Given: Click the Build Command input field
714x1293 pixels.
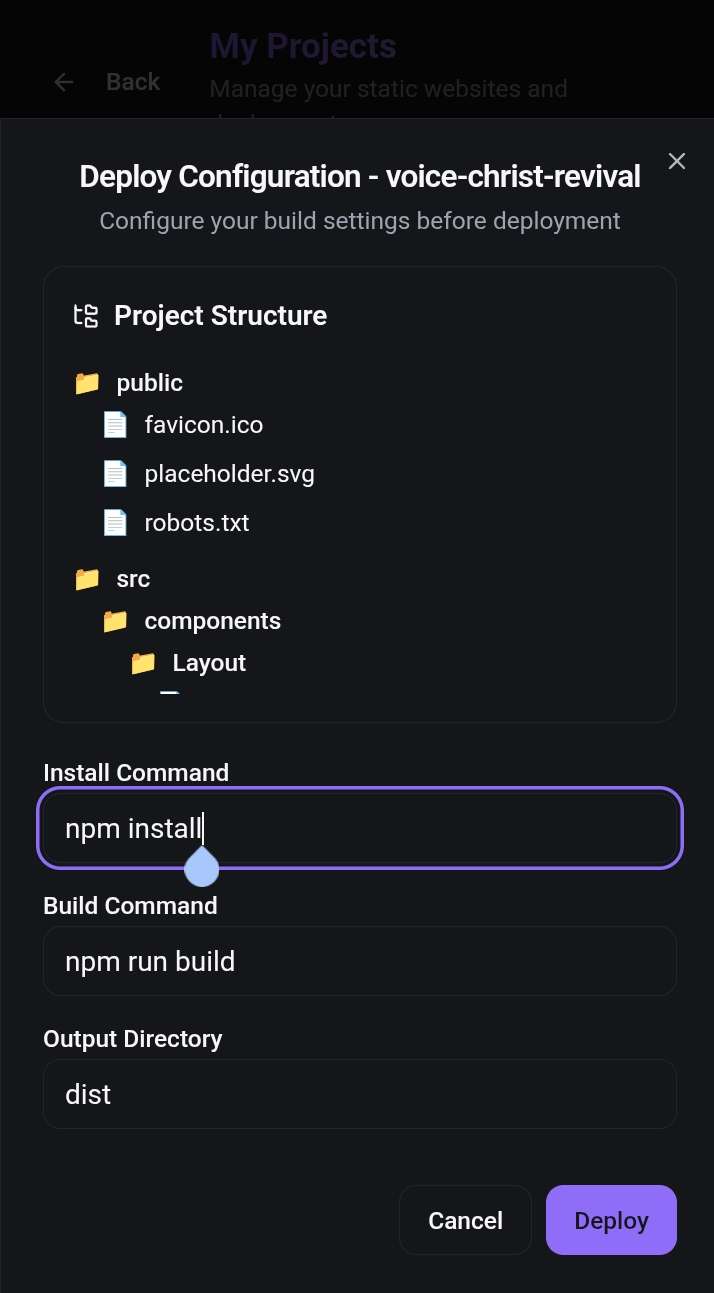Looking at the screenshot, I should pyautogui.click(x=360, y=961).
